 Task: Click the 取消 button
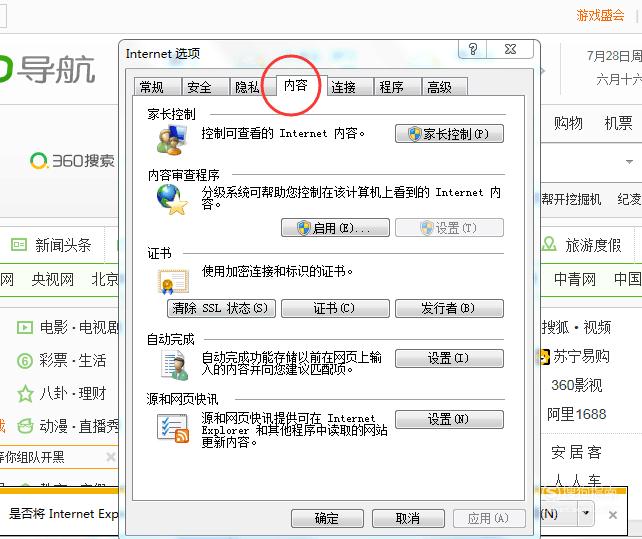tap(408, 519)
